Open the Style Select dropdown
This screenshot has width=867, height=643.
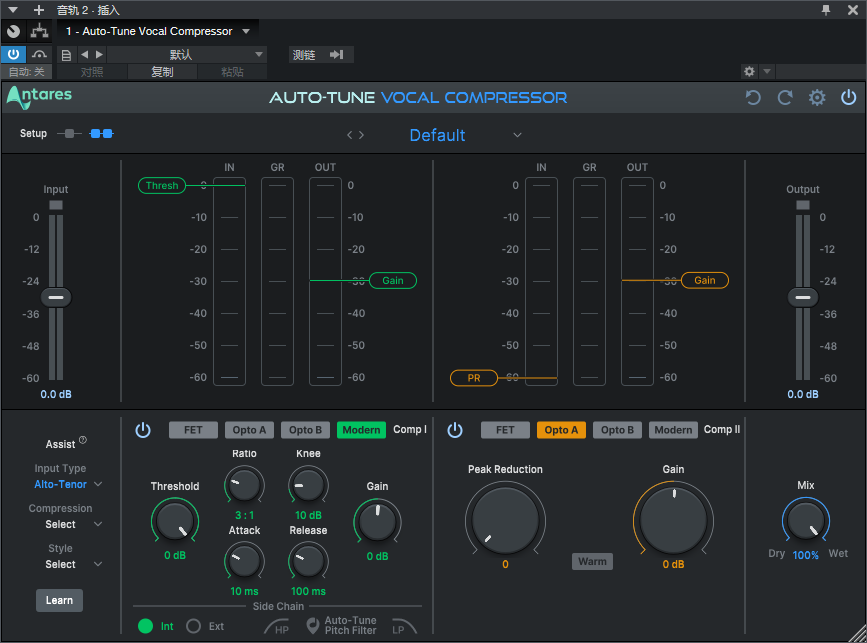[73, 564]
